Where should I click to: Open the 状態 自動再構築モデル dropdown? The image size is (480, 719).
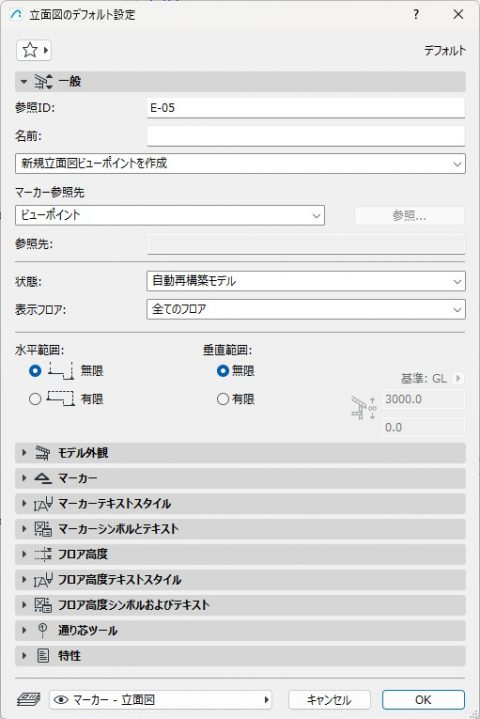click(306, 281)
